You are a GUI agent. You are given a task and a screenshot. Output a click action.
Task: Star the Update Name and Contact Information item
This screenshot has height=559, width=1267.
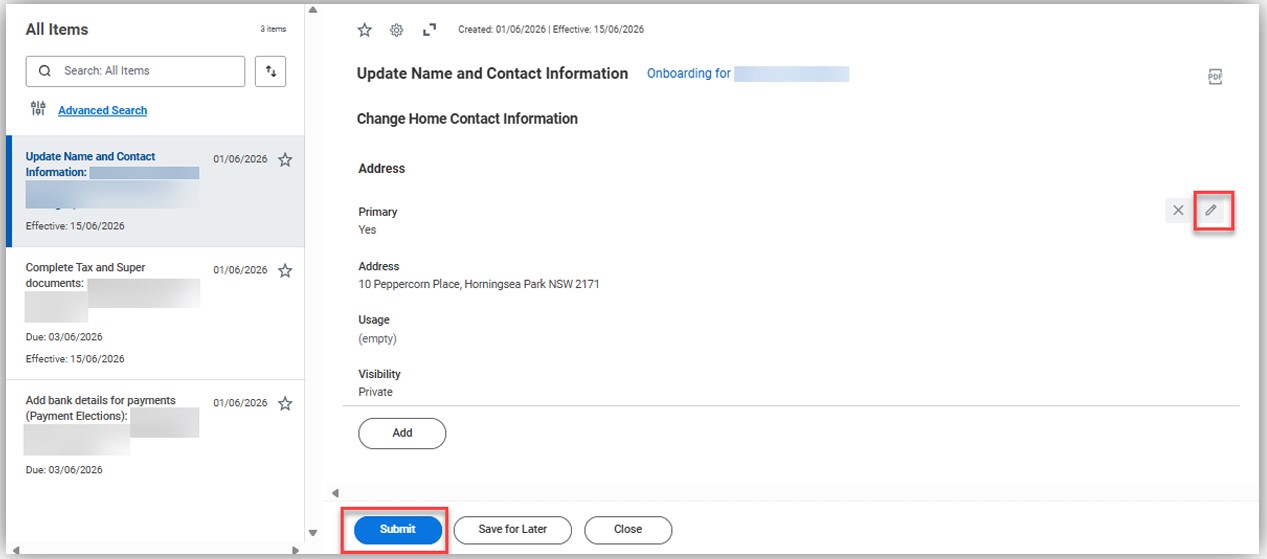285,160
